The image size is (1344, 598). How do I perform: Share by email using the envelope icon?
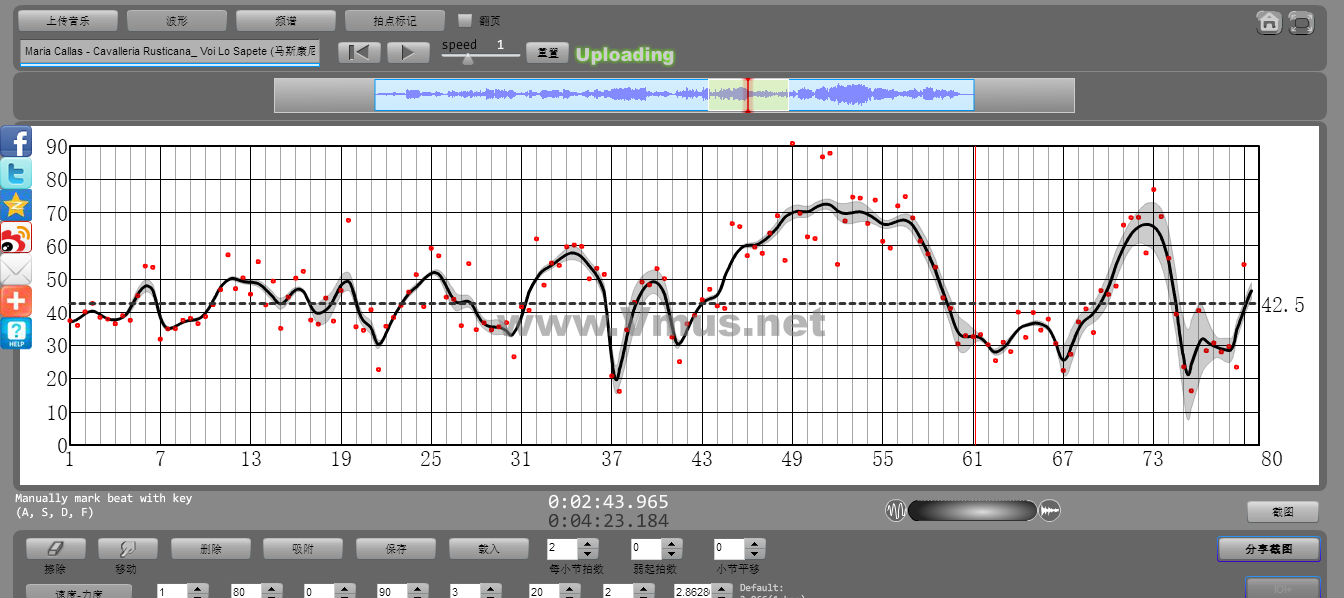(x=16, y=269)
